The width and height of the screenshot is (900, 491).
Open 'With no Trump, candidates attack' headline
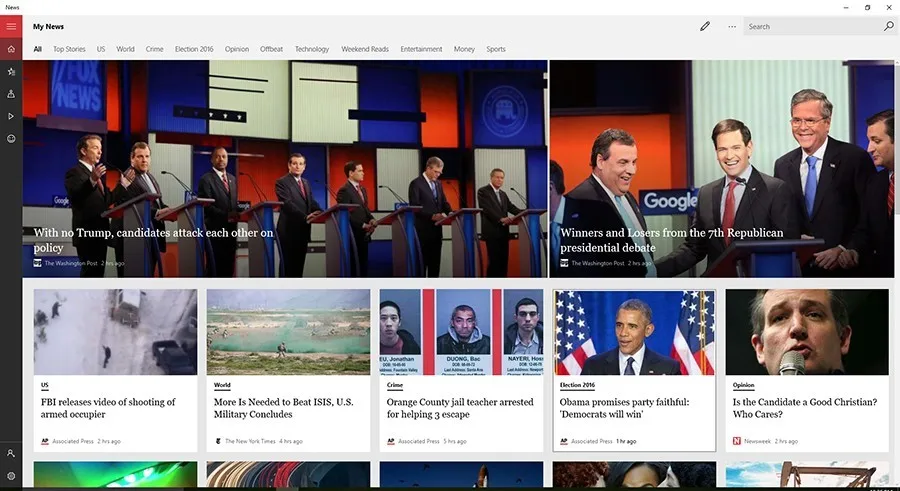click(x=153, y=240)
